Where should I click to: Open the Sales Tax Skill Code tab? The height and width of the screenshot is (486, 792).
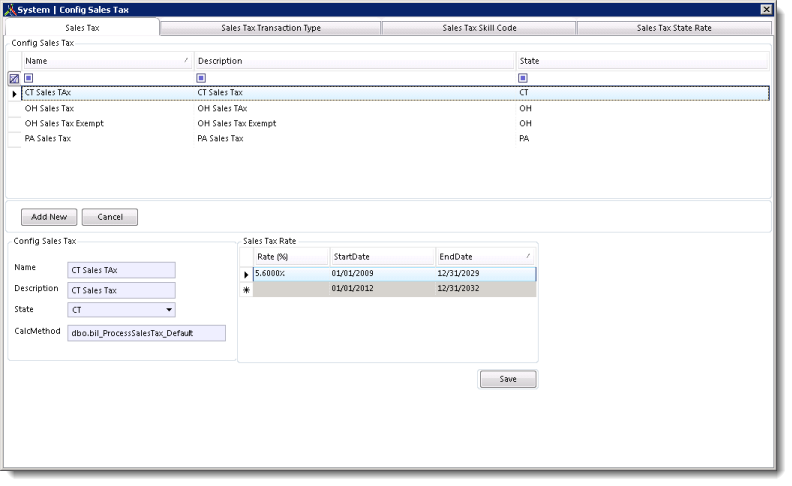[479, 28]
